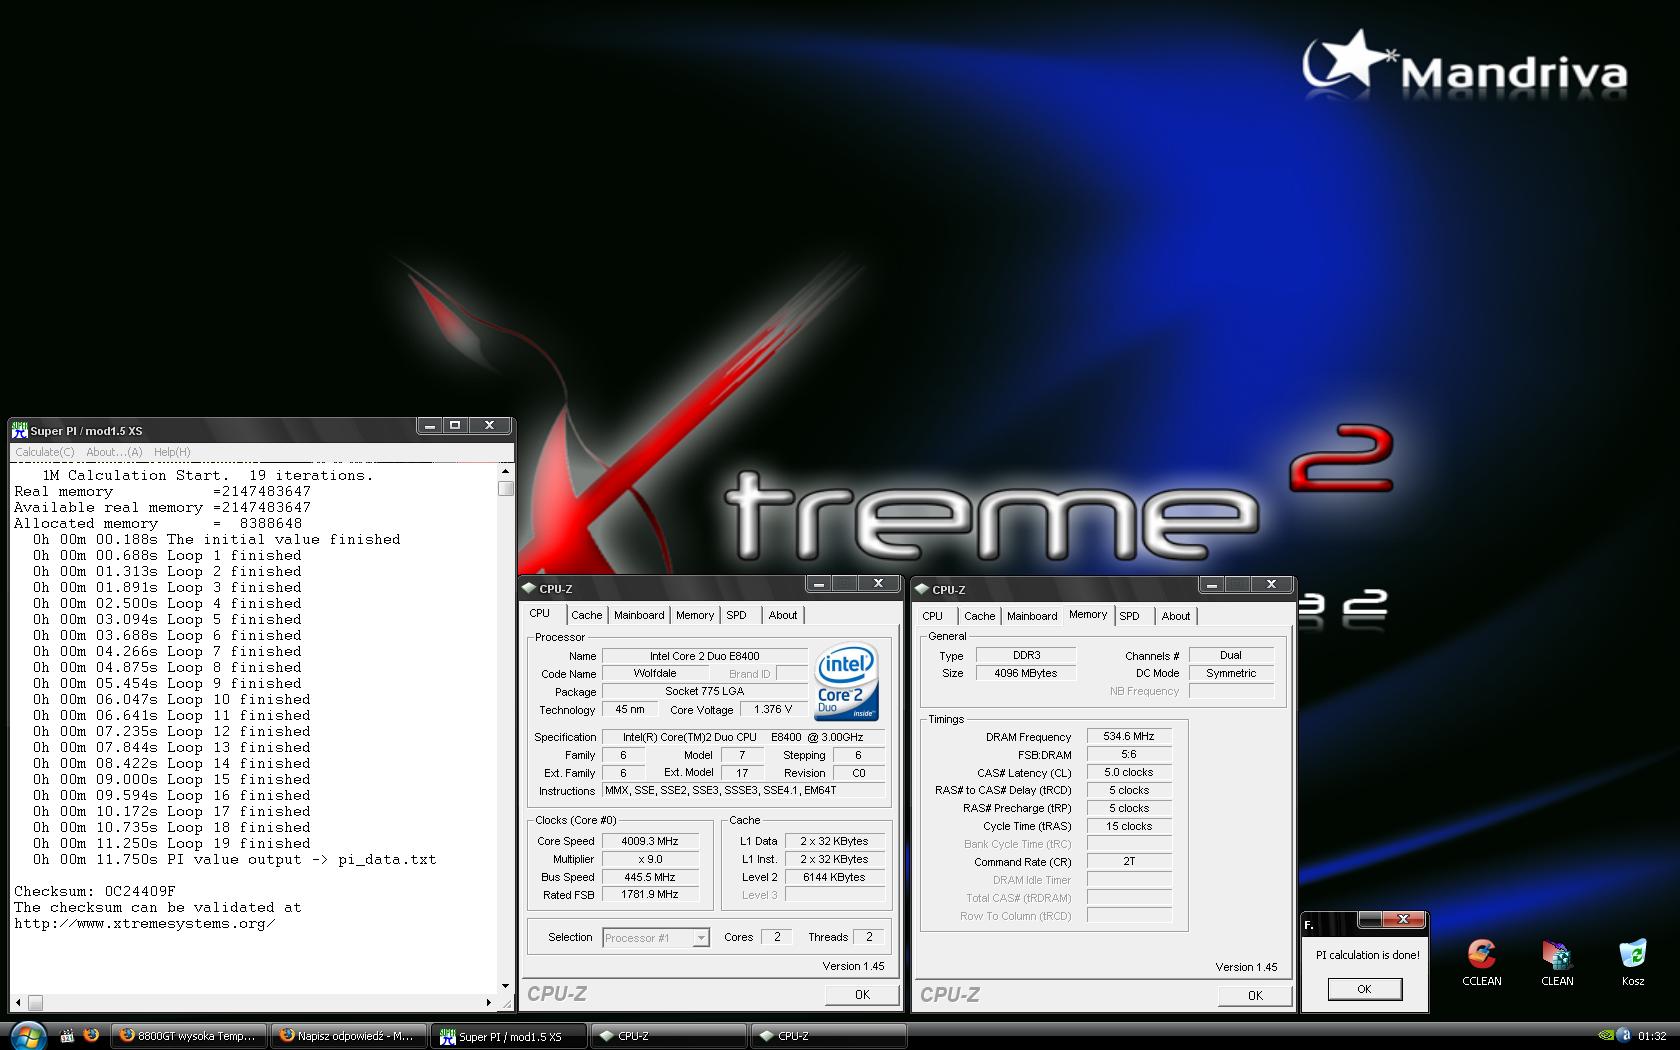The image size is (1680, 1050).
Task: Select SPD tab in CPU-Z Memory window
Action: [x=1129, y=617]
